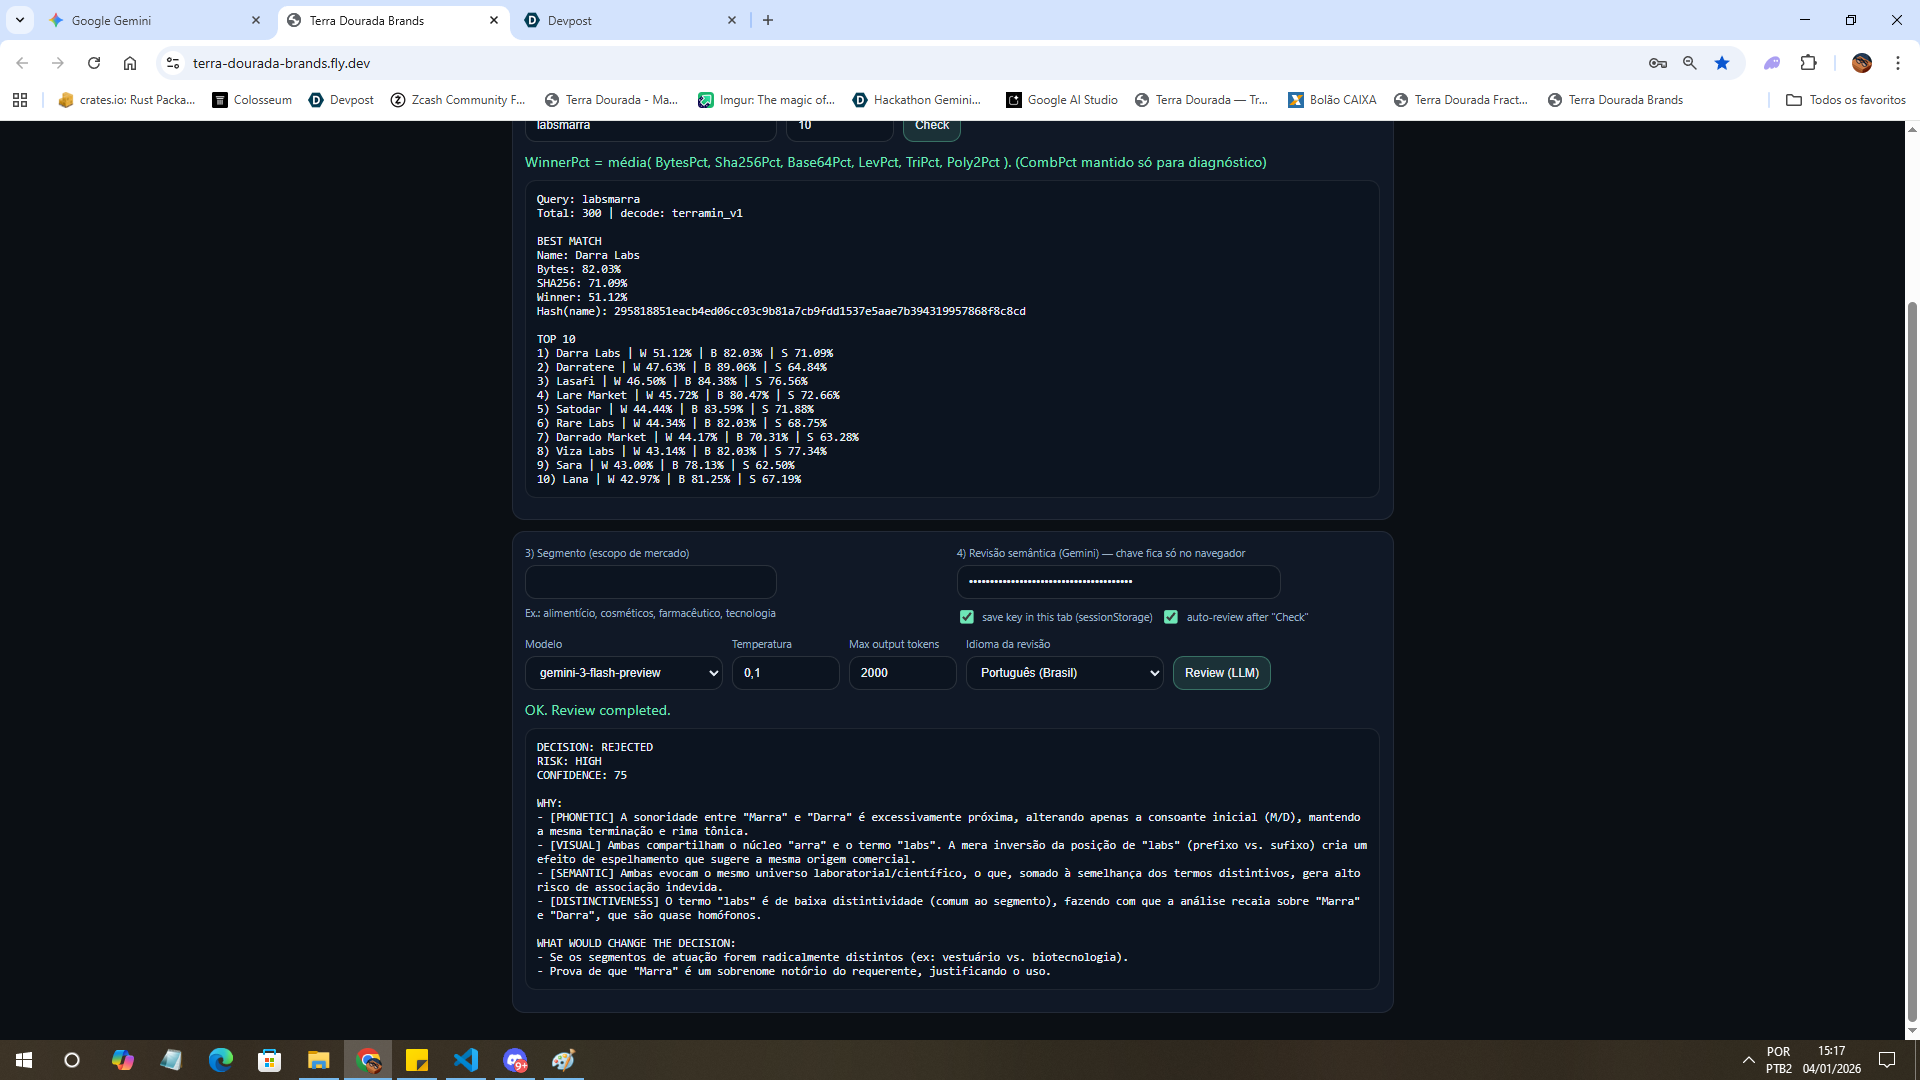Open the browser extensions puzzle icon
Image resolution: width=1920 pixels, height=1080 pixels.
(1808, 63)
